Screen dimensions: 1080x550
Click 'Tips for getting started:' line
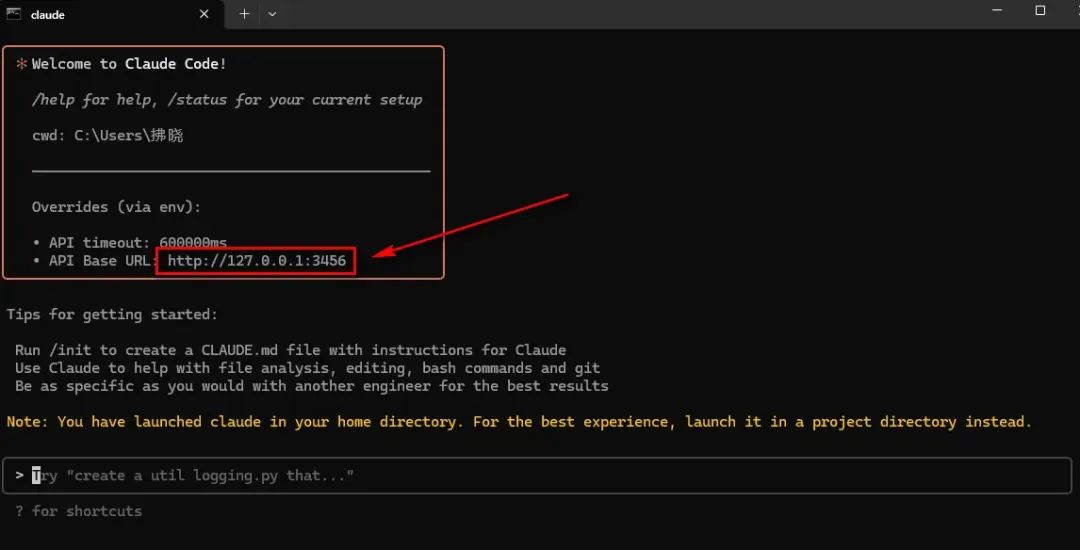point(112,315)
